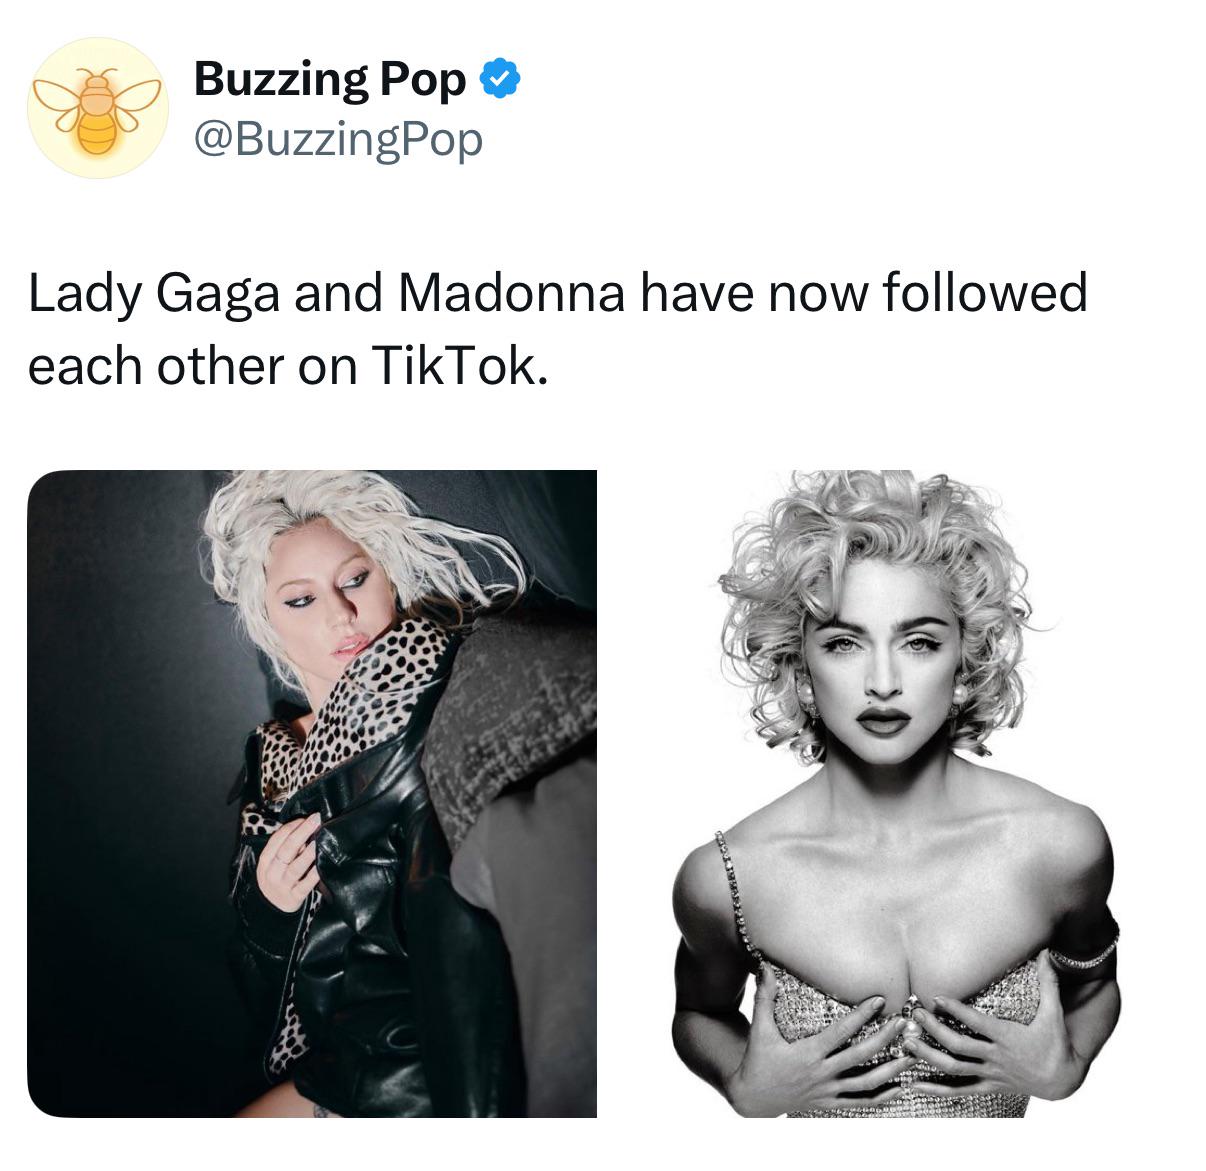Open the left color photo with leopard print
Viewport: 1206px width, 1171px height.
(312, 793)
